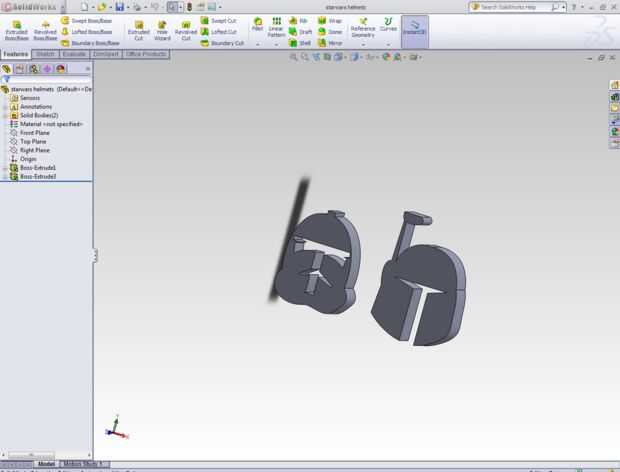Select the Revolved Cut tool
This screenshot has width=620, height=472.
coord(186,31)
